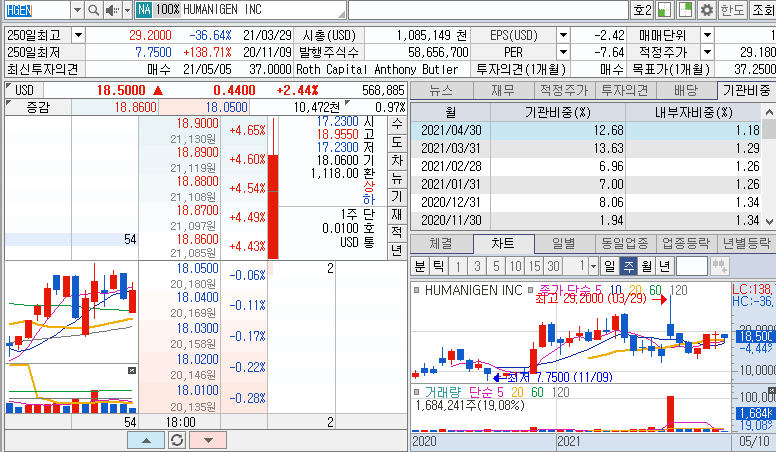Screen dimensions: 776x452
Task: Switch to the 배당 tab
Action: click(686, 91)
